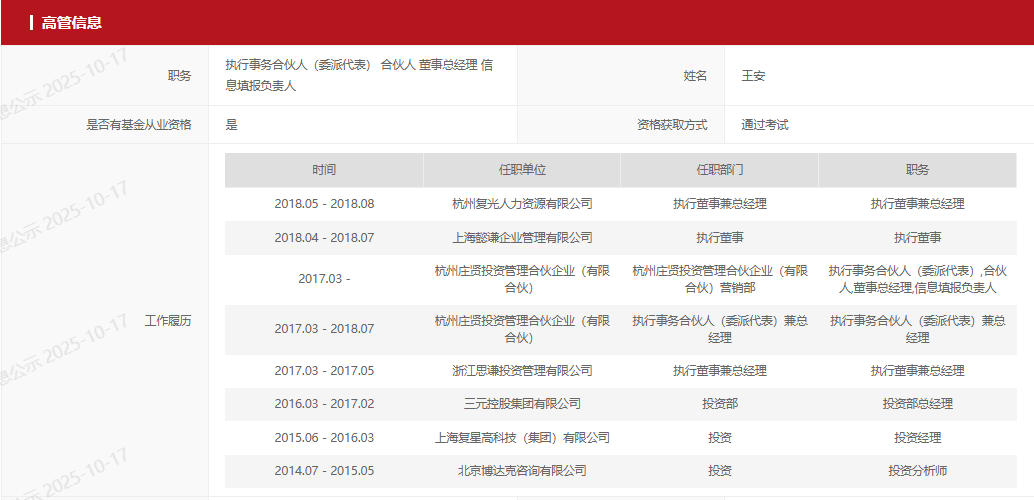The height and width of the screenshot is (500, 1034).
Task: Select 职务 cell in the 杭州复光人力资源有限公司 row
Action: pos(917,204)
